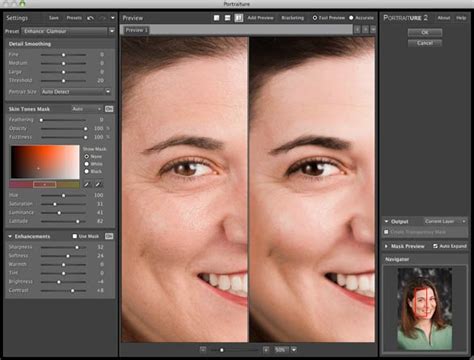Pick the first eyedropper below color map
The height and width of the screenshot is (360, 474).
point(87,184)
